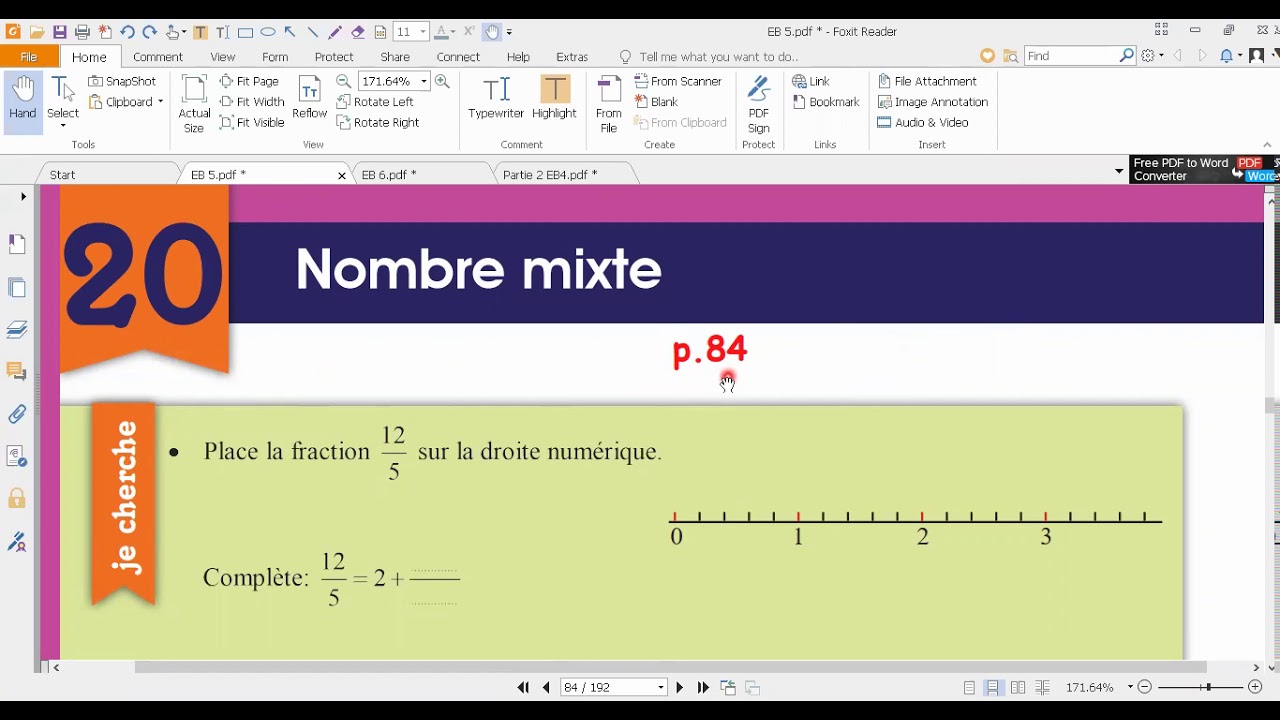The image size is (1280, 720).
Task: Click the zoom in plus button in status bar
Action: 1255,687
